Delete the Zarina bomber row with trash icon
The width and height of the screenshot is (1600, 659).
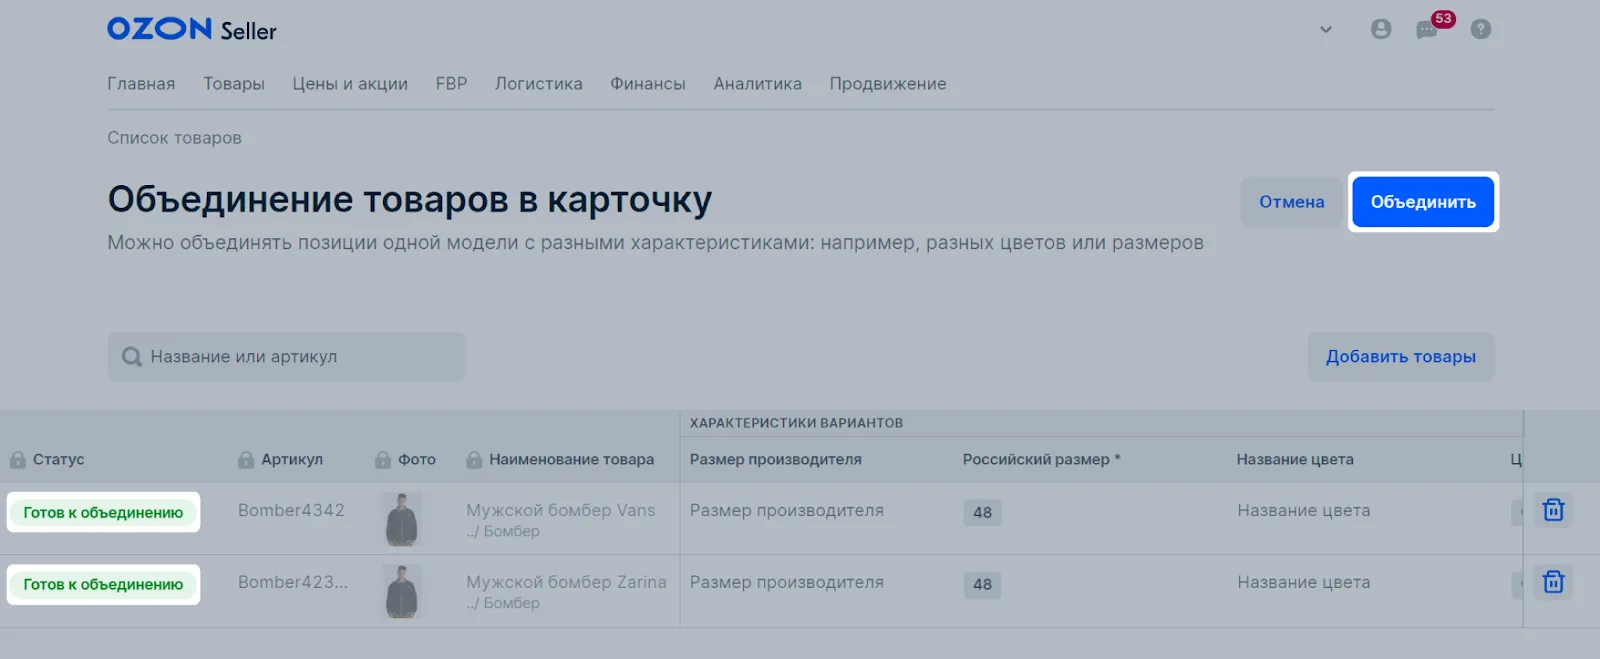(x=1553, y=582)
